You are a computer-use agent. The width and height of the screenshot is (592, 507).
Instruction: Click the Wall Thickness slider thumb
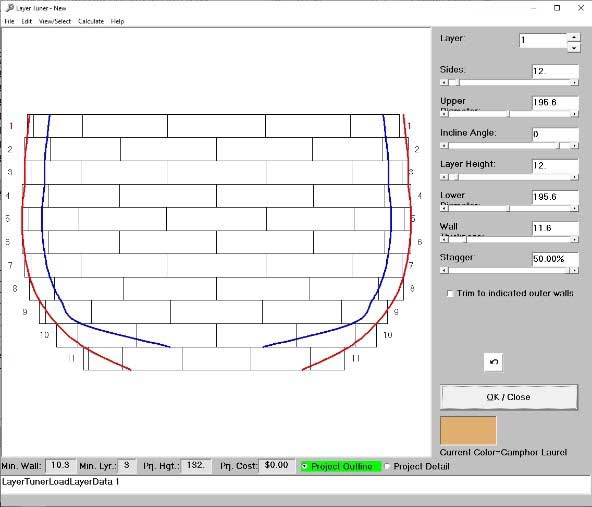coord(465,239)
